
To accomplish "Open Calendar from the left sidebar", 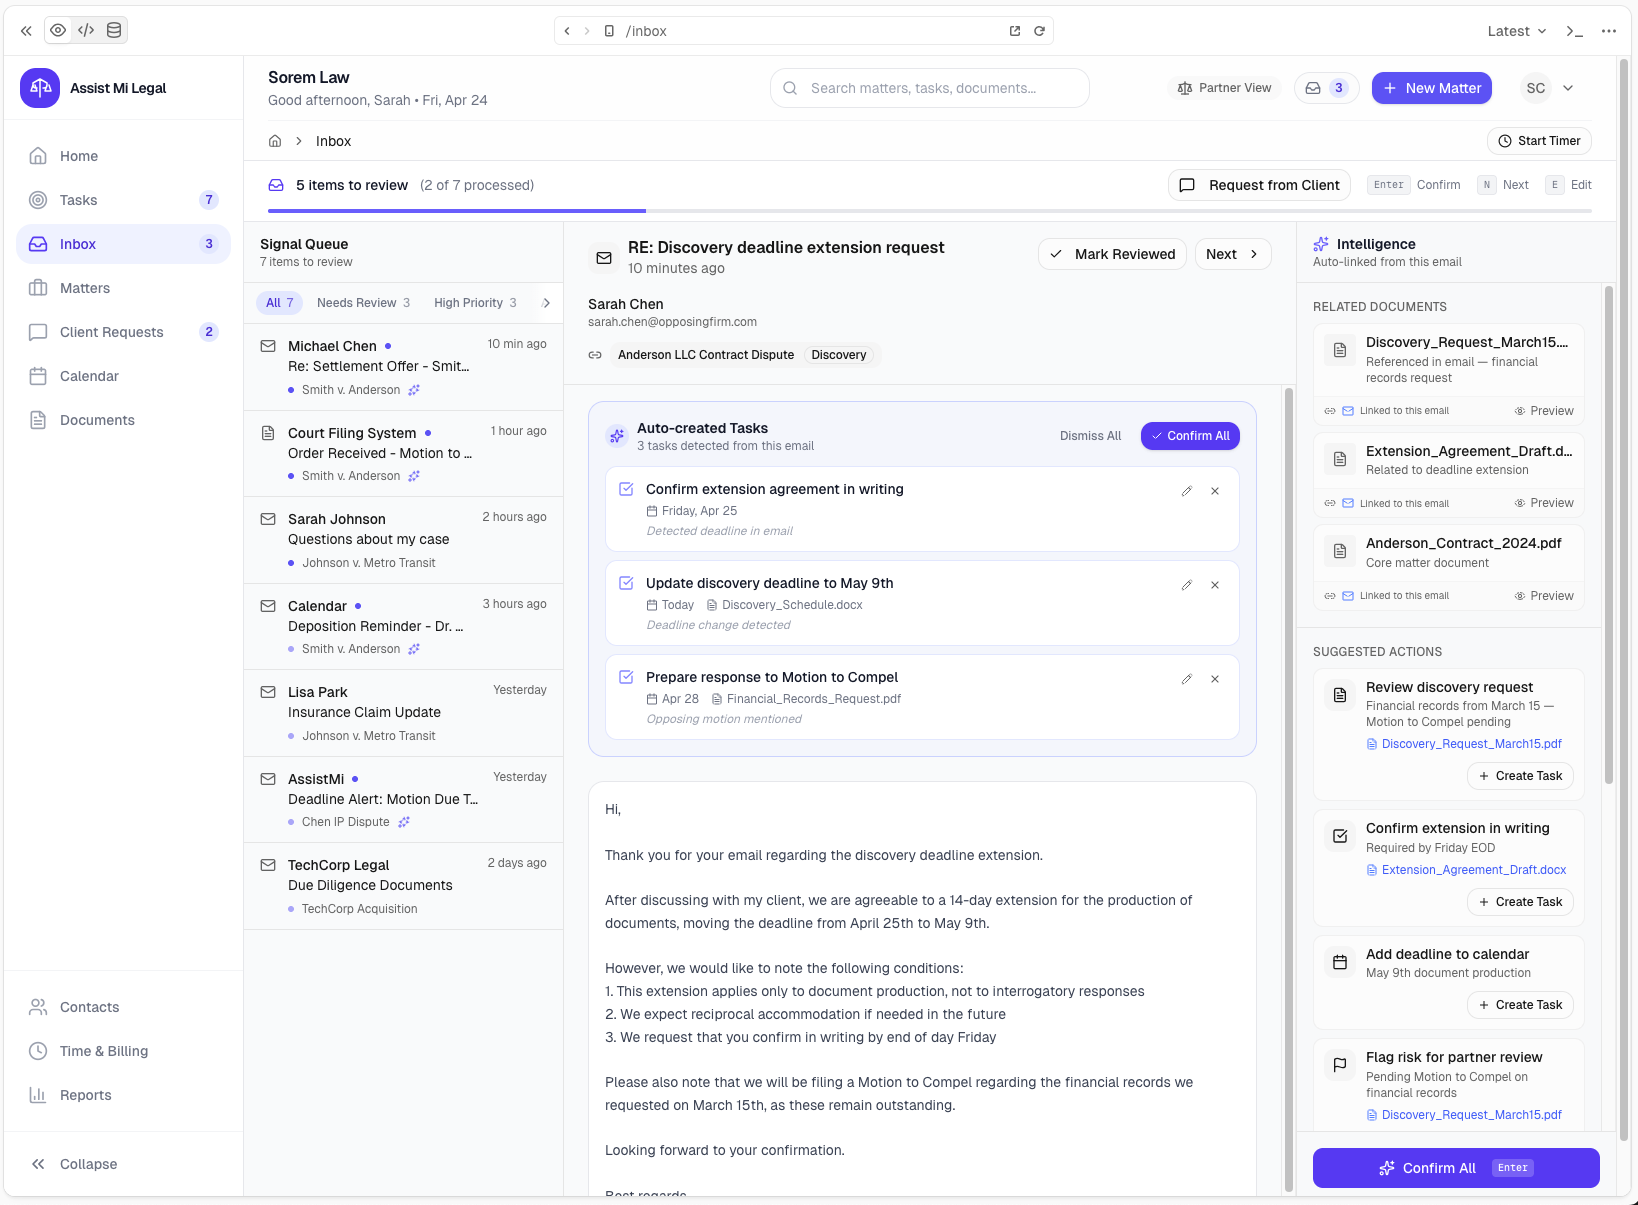I will 90,376.
